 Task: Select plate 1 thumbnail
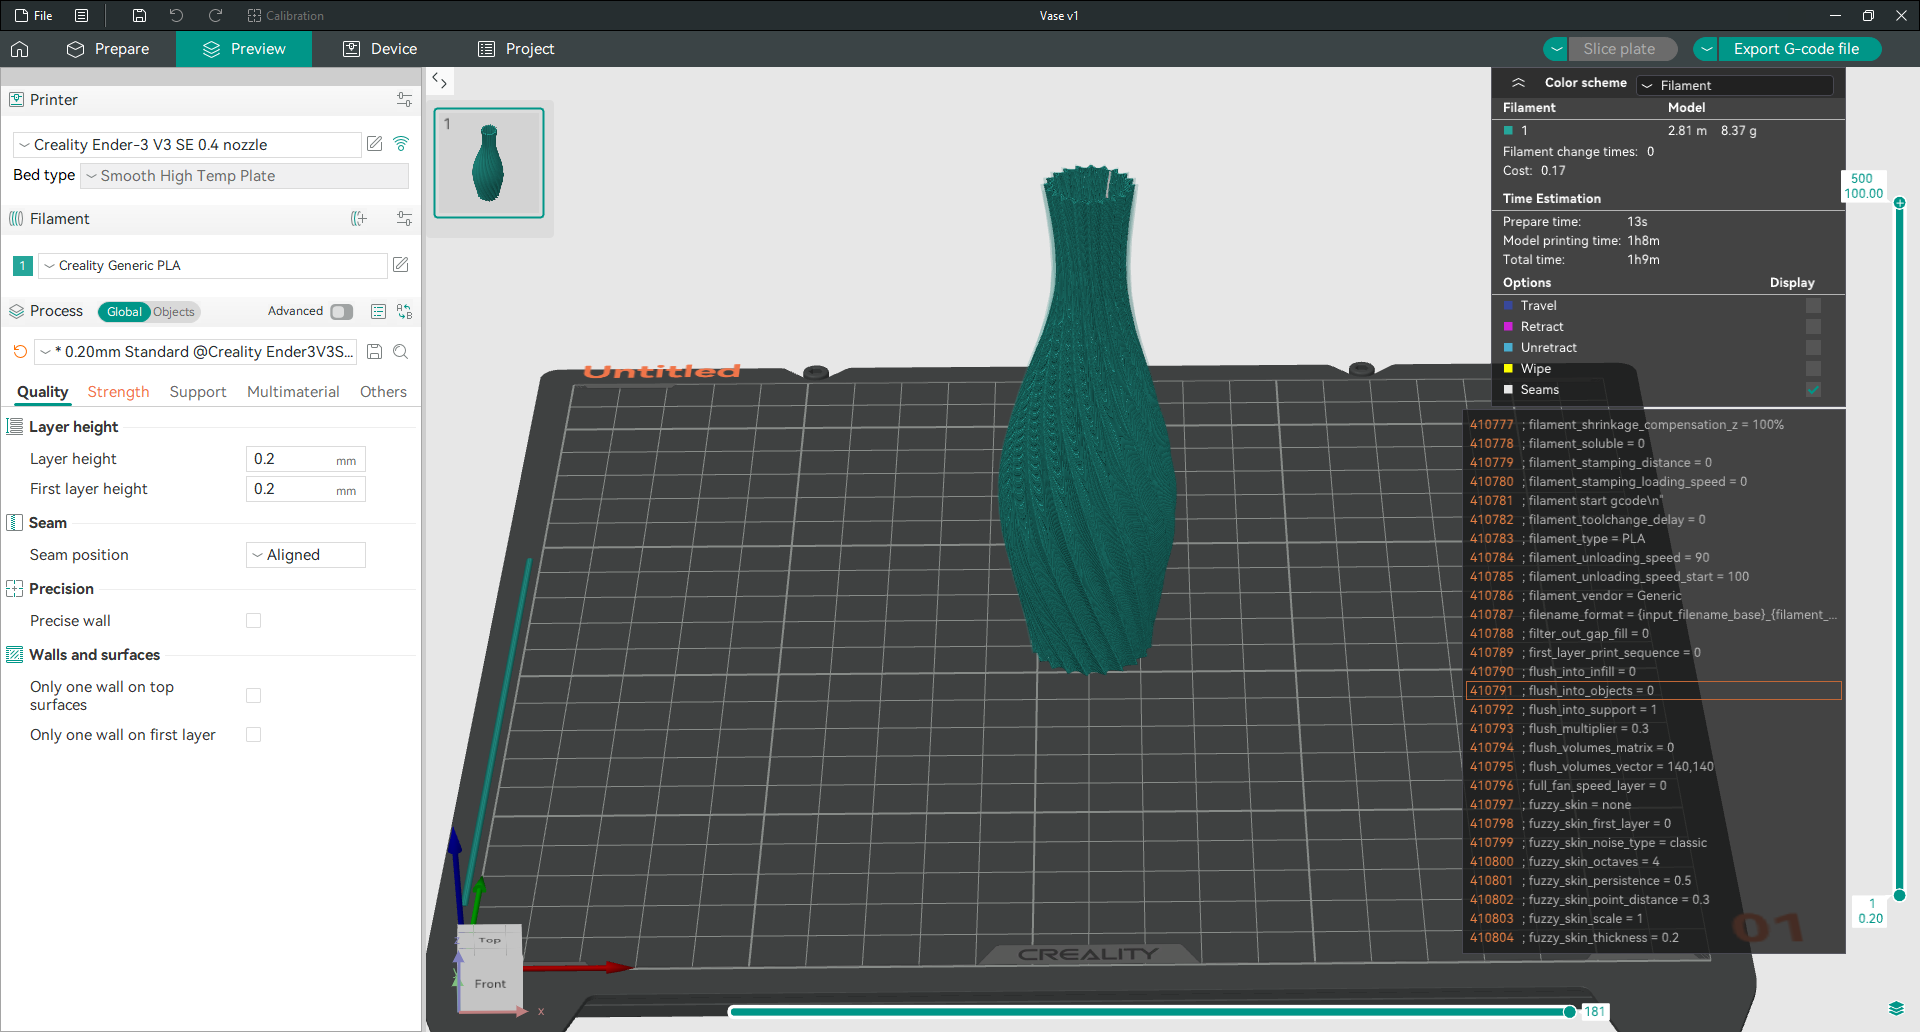[489, 163]
